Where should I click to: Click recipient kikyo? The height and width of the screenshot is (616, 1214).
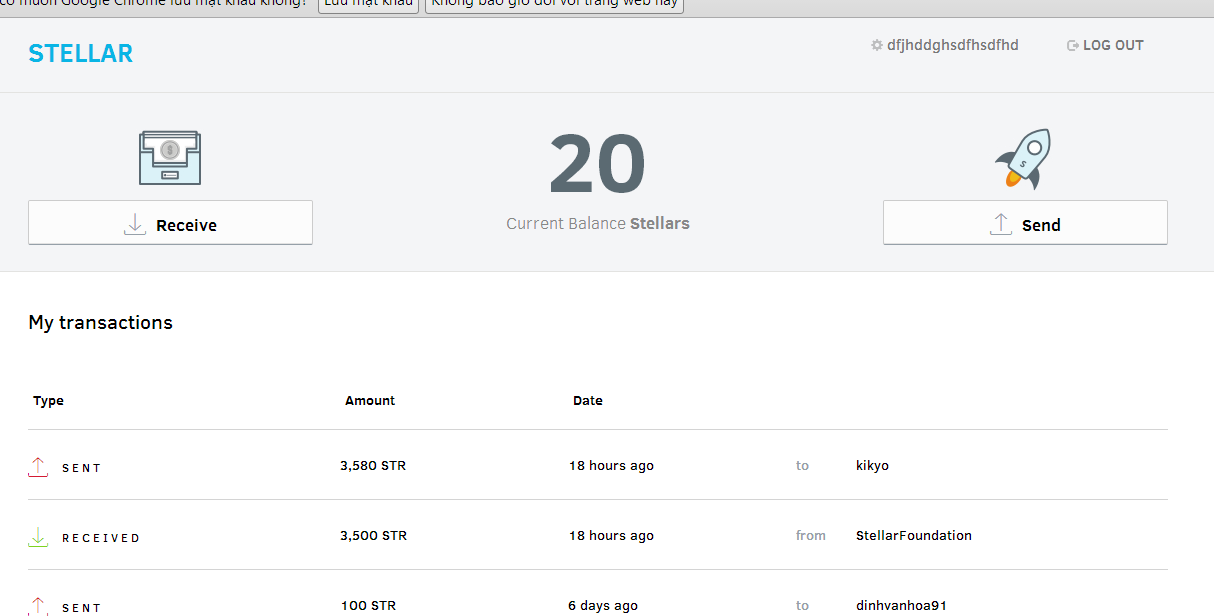pos(872,465)
